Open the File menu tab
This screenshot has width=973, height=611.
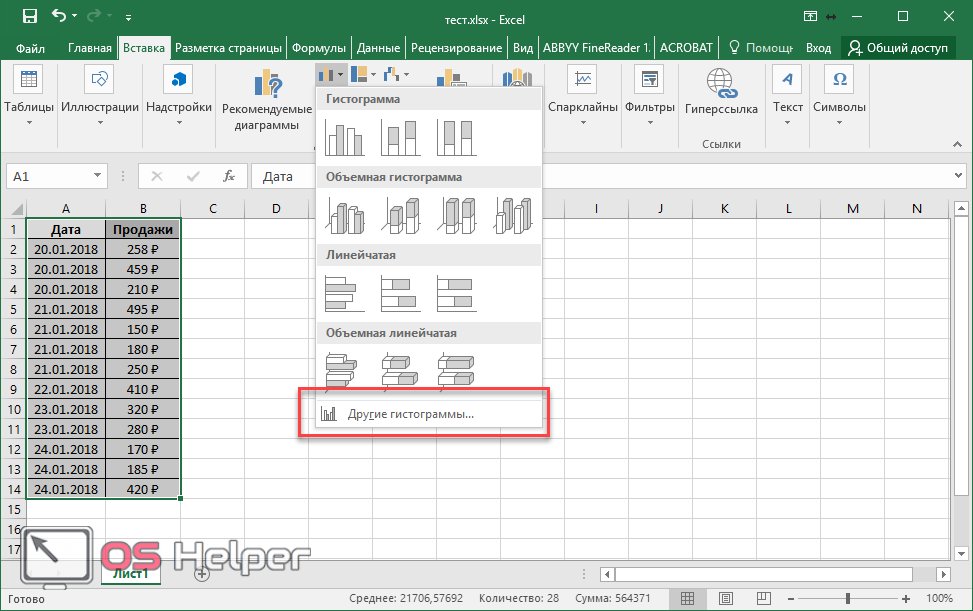(x=30, y=47)
